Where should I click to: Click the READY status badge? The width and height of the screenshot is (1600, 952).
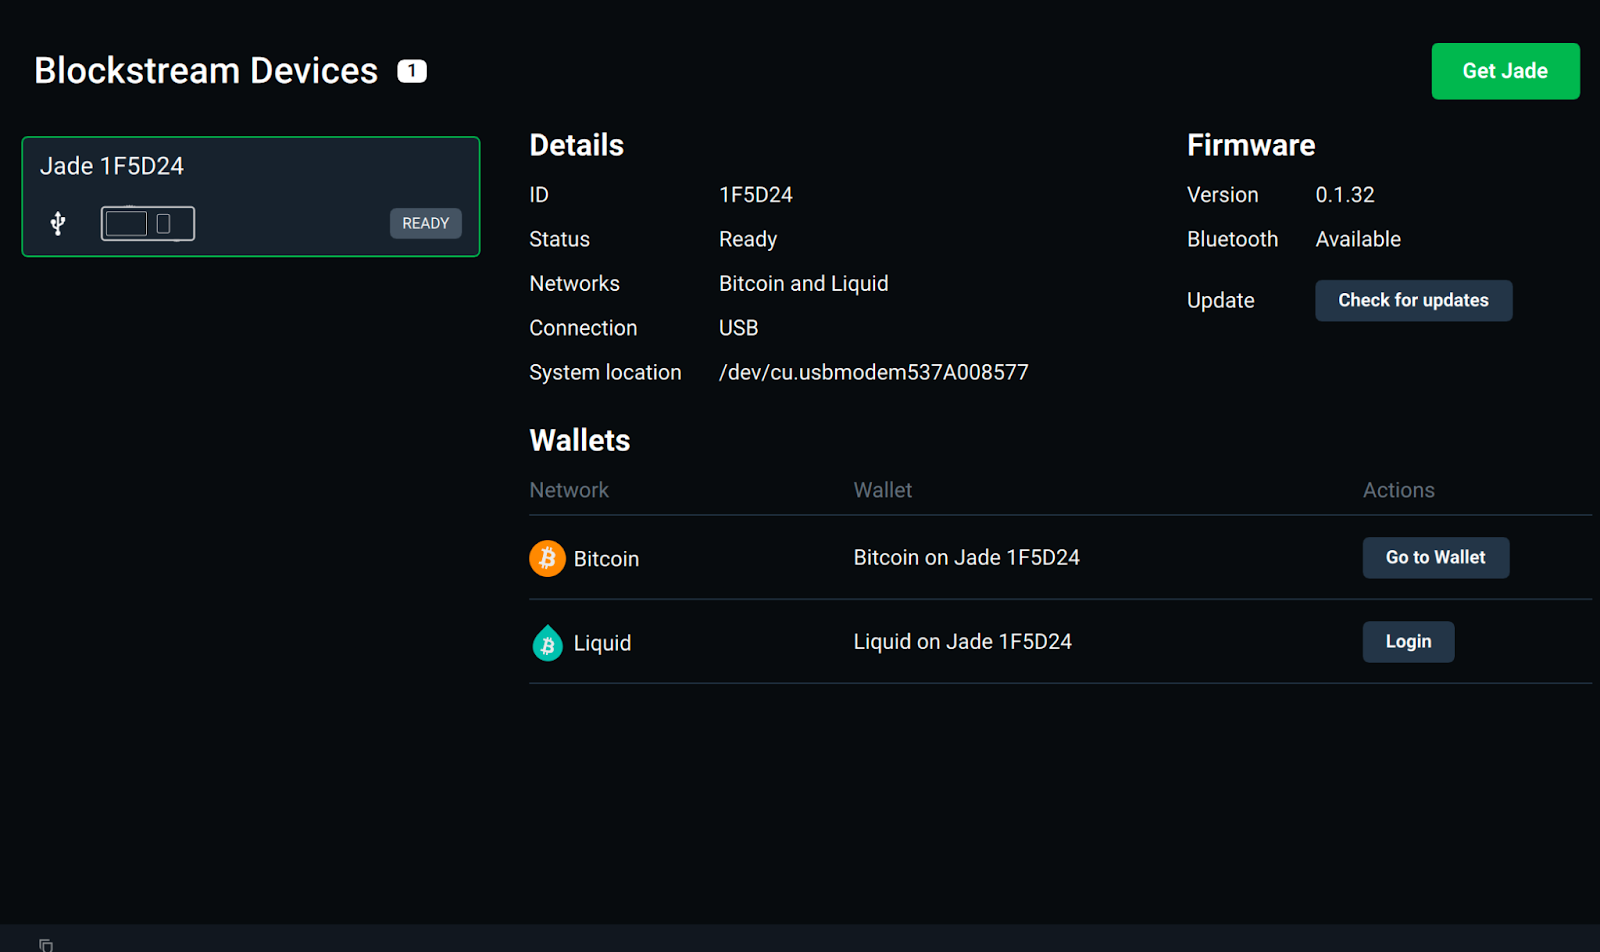tap(425, 223)
